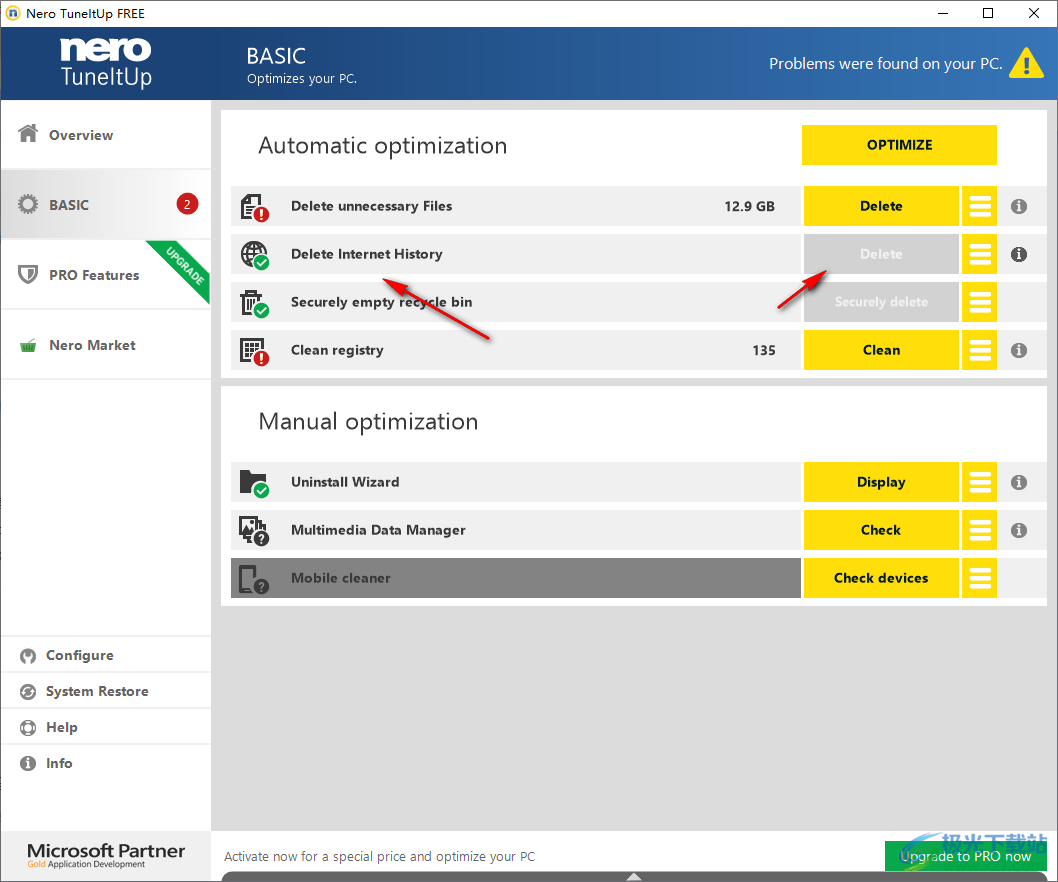Click the Check devices button
The image size is (1058, 882).
[881, 578]
